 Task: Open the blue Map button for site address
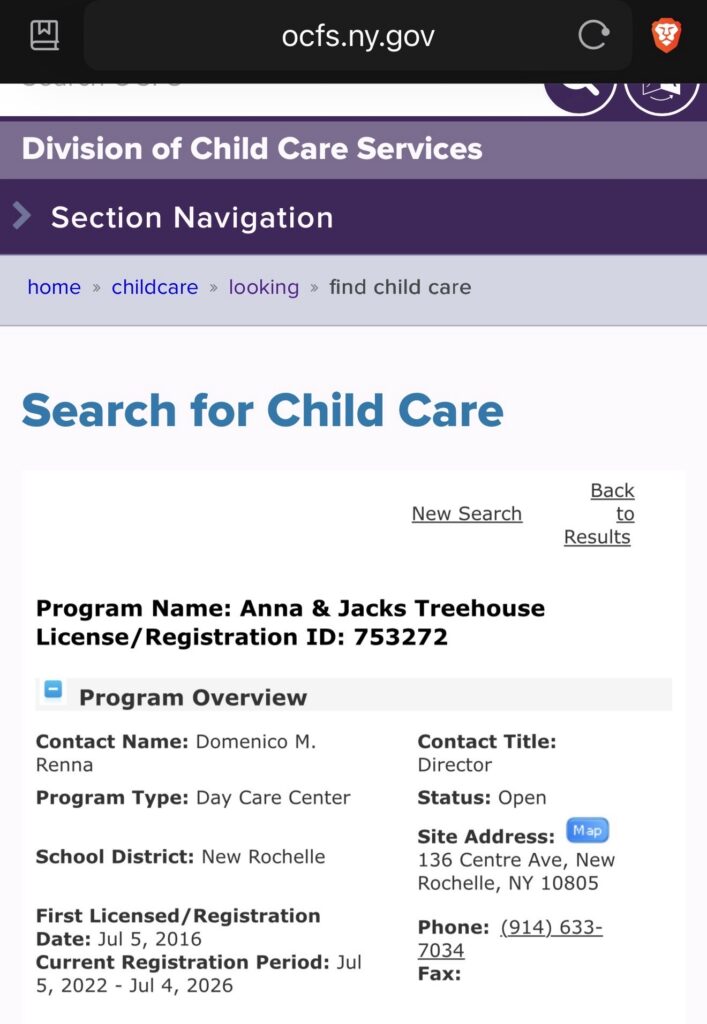[587, 830]
